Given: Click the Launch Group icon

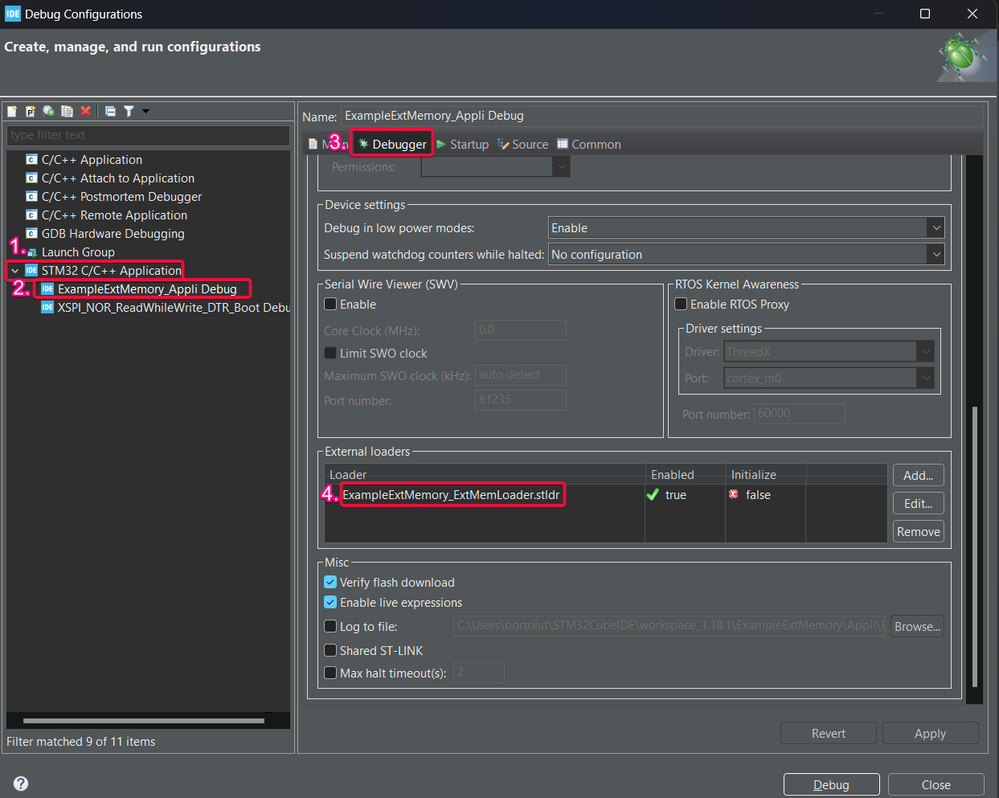Looking at the screenshot, I should [x=32, y=252].
